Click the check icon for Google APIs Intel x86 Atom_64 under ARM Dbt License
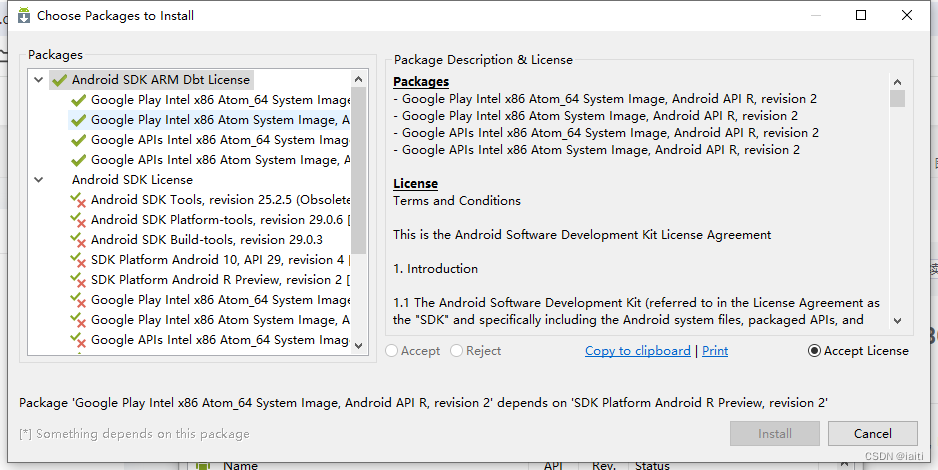938x470 pixels. pyautogui.click(x=78, y=140)
